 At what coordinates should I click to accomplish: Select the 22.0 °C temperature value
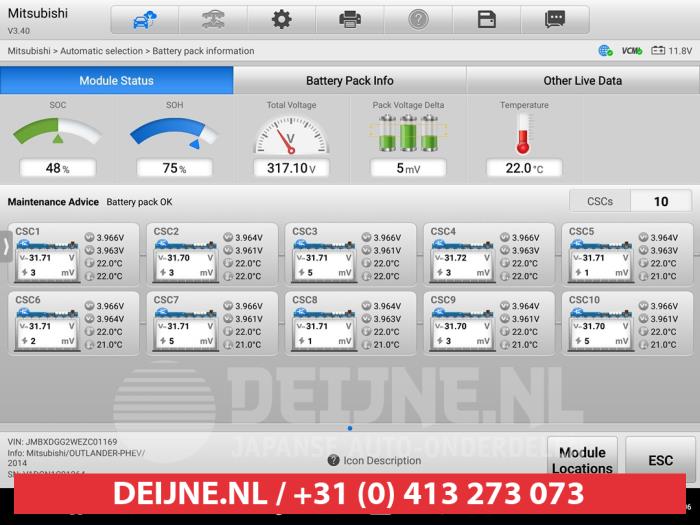click(x=524, y=168)
